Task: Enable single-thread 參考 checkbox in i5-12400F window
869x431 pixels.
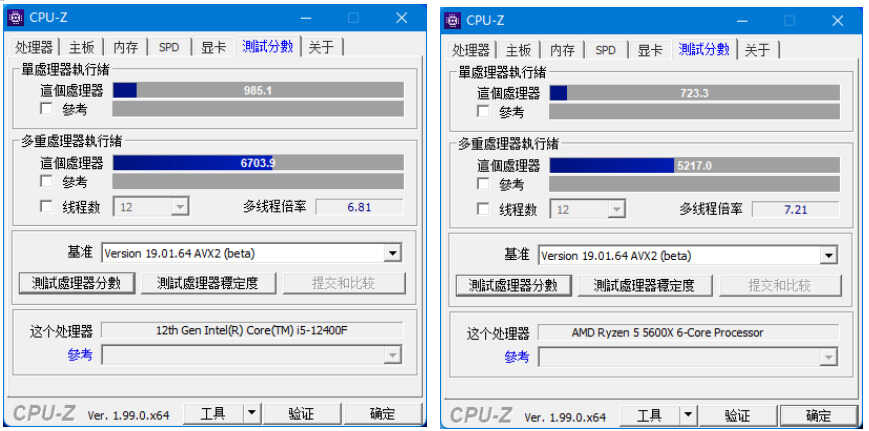Action: point(47,109)
